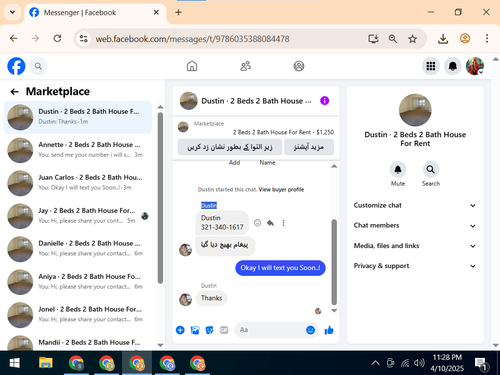Click the back arrow beside Marketplace
This screenshot has height=375, width=500.
point(14,92)
